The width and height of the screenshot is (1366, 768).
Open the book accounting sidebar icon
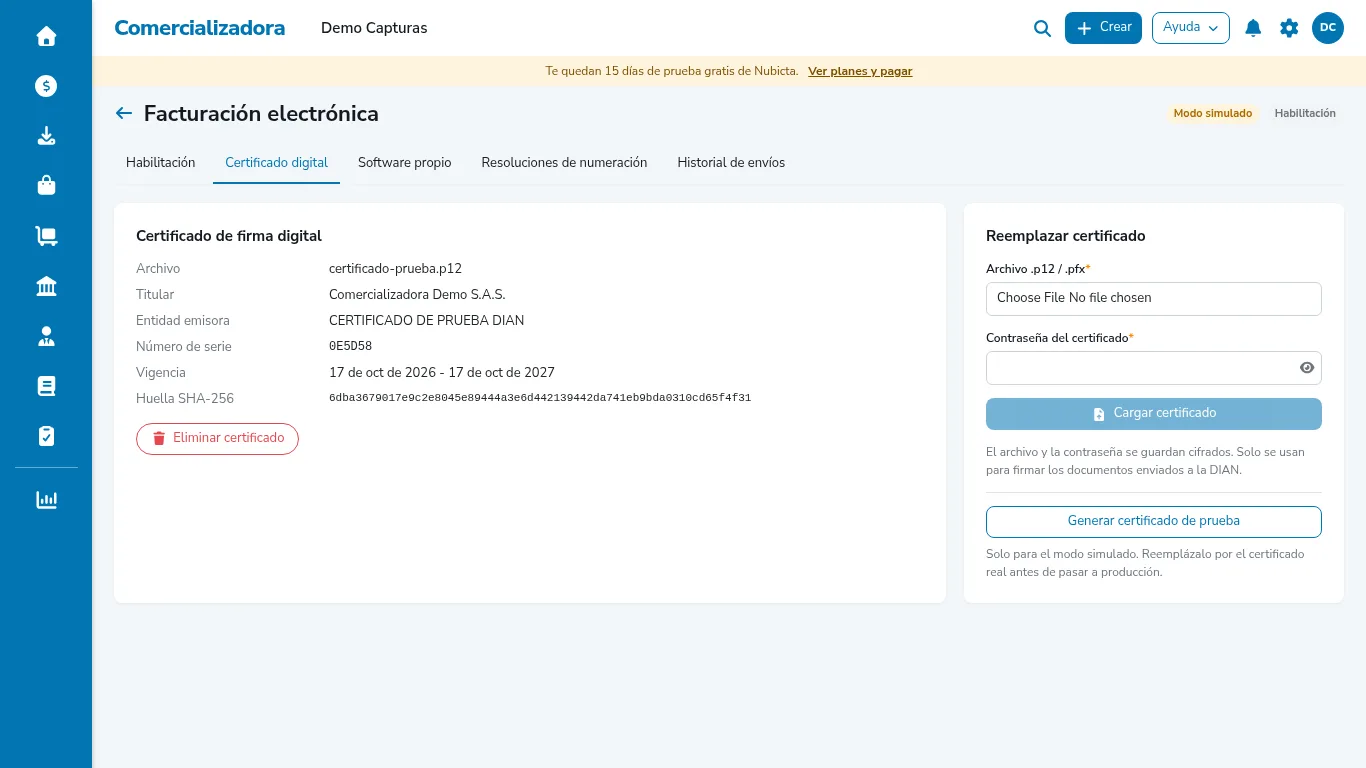click(x=46, y=386)
